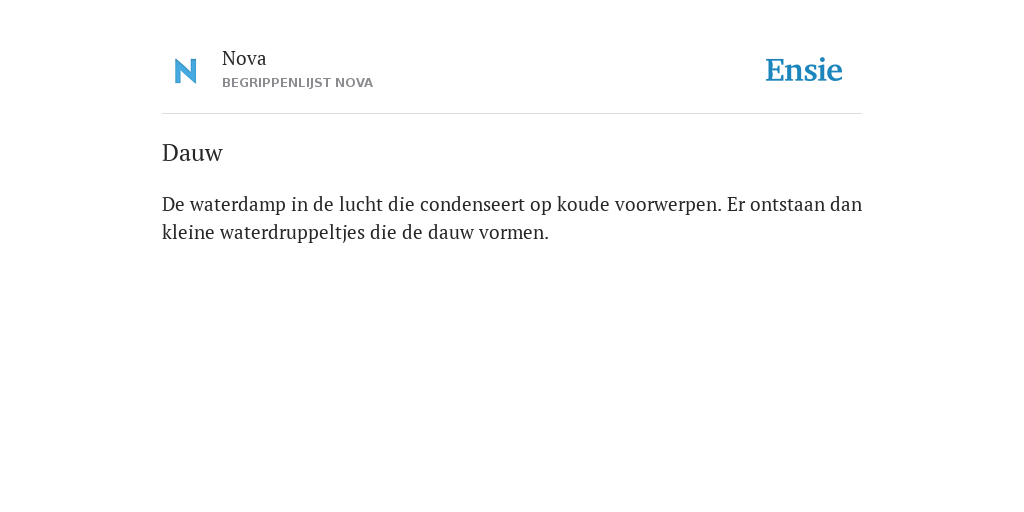Open the BEGRIPPENLIJST NOVA link
1024x512 pixels.
pyautogui.click(x=297, y=83)
